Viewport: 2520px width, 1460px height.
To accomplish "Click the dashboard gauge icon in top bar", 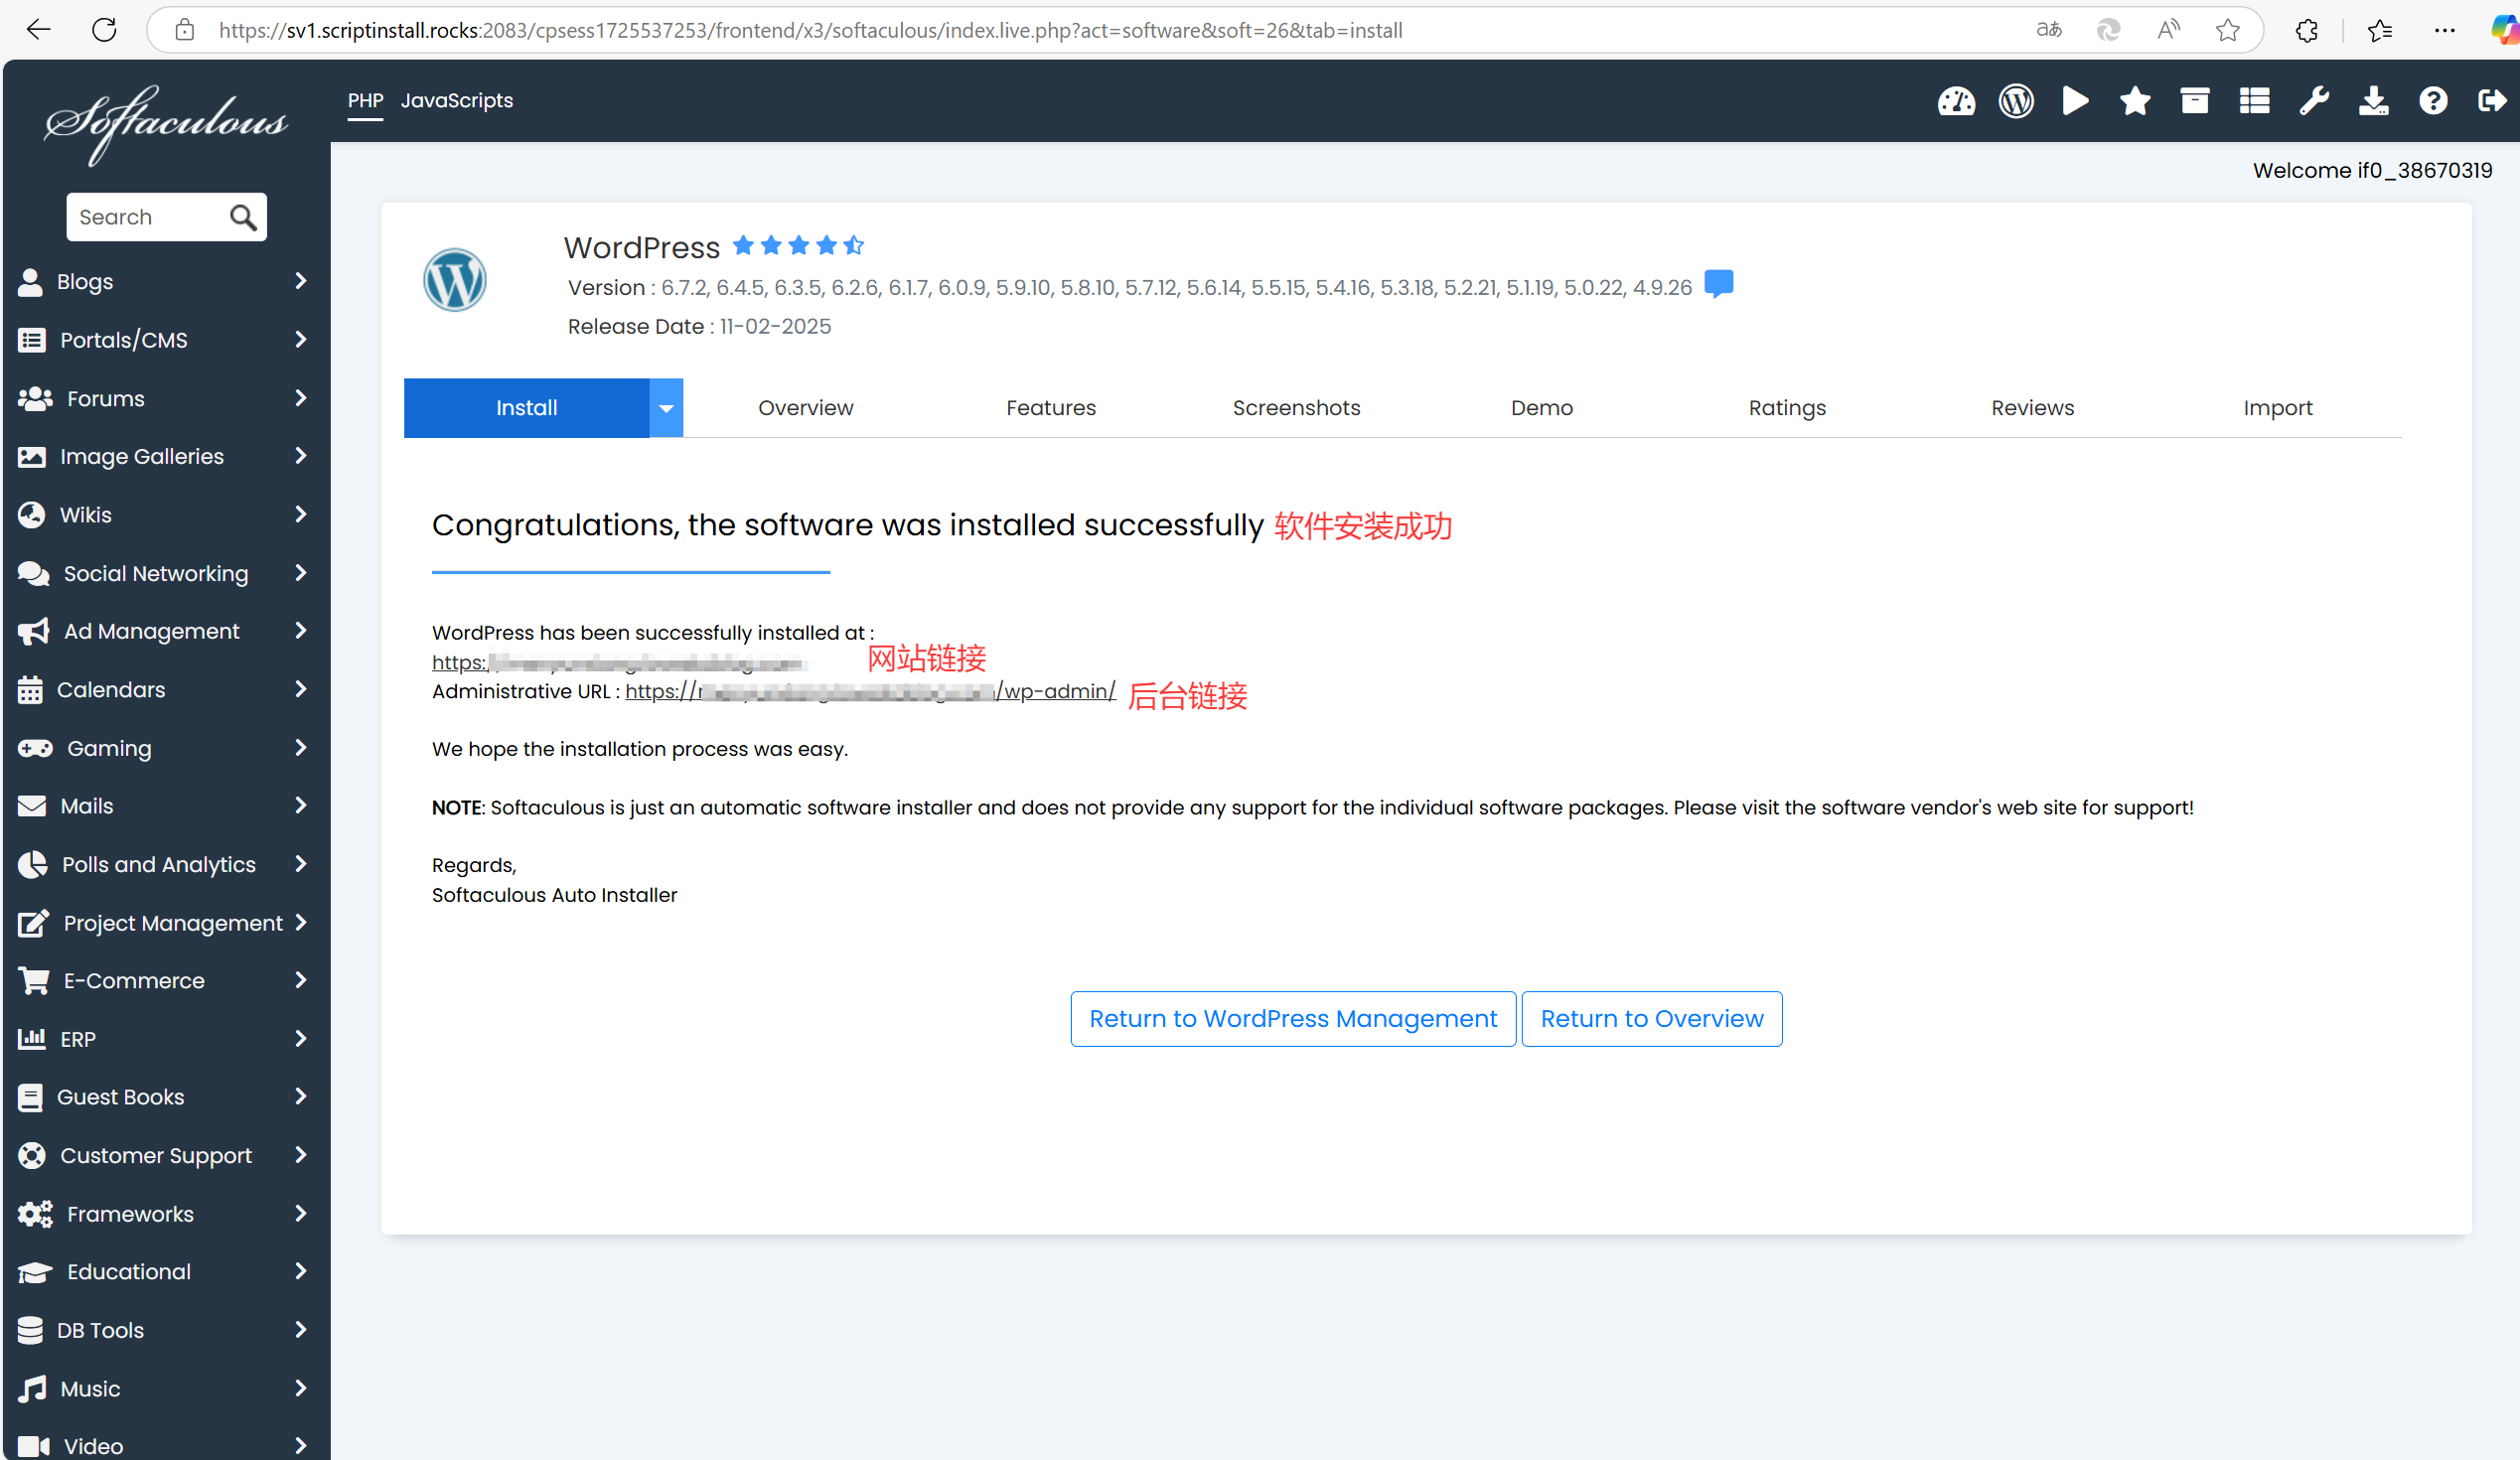I will (x=1955, y=101).
